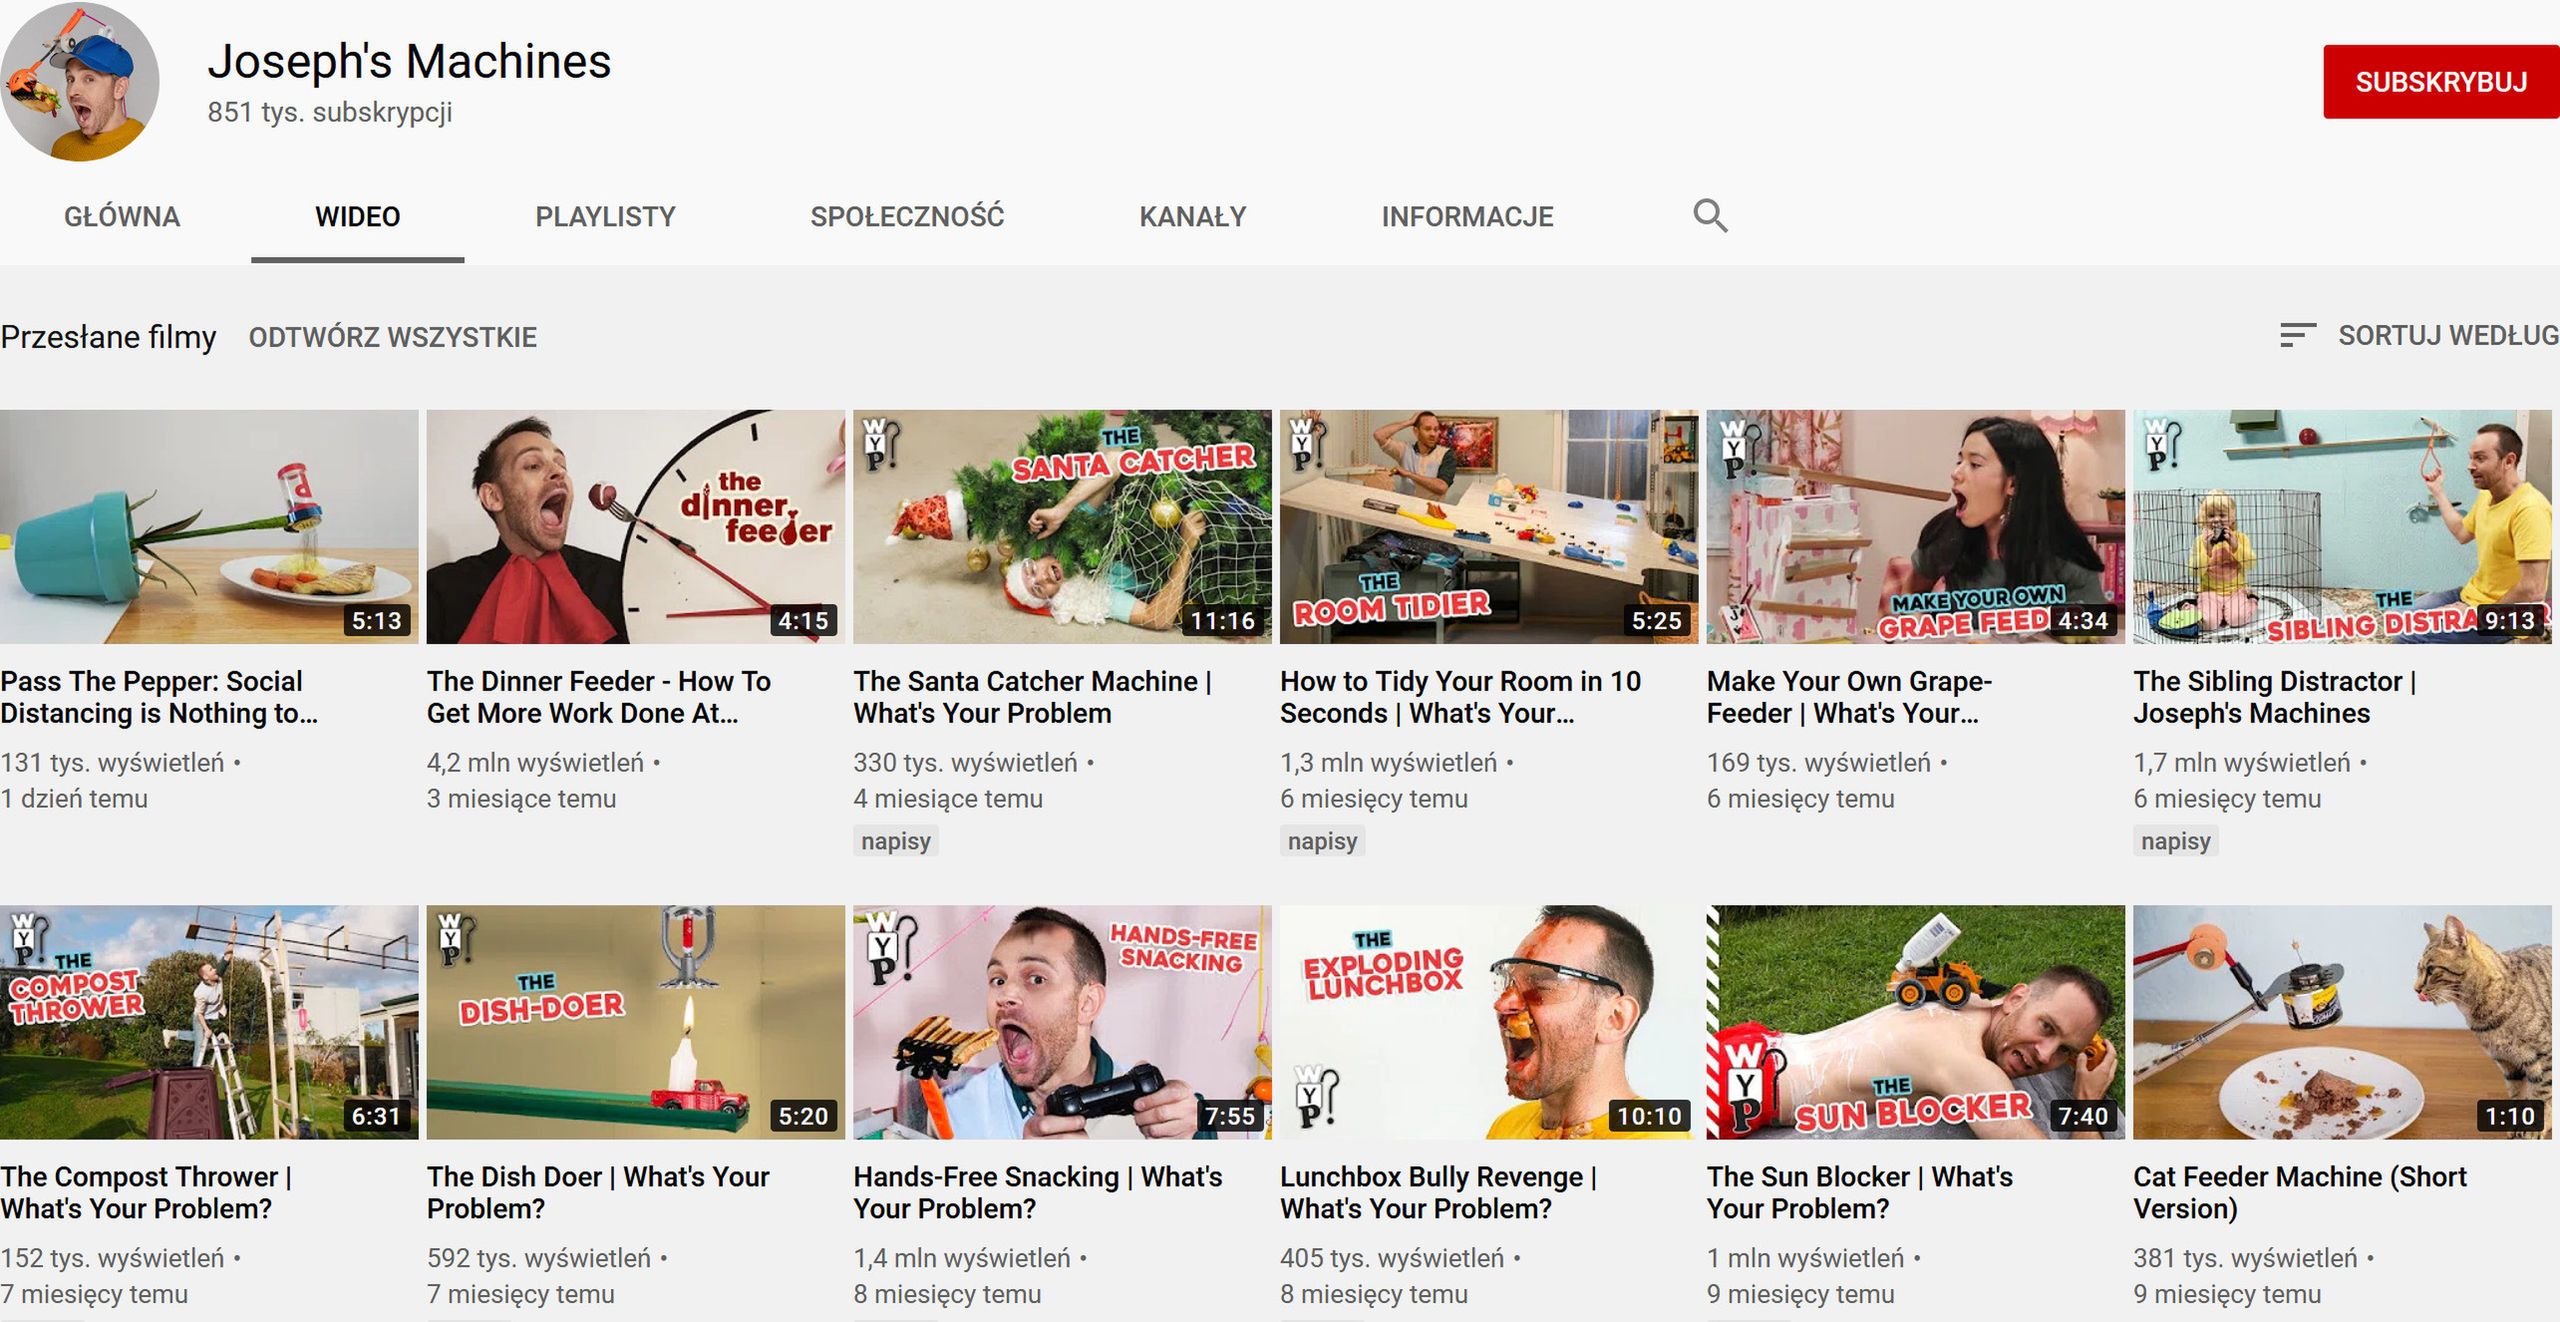Open the PLAYLISTY tab
Viewport: 2560px width, 1322px height.
click(605, 217)
